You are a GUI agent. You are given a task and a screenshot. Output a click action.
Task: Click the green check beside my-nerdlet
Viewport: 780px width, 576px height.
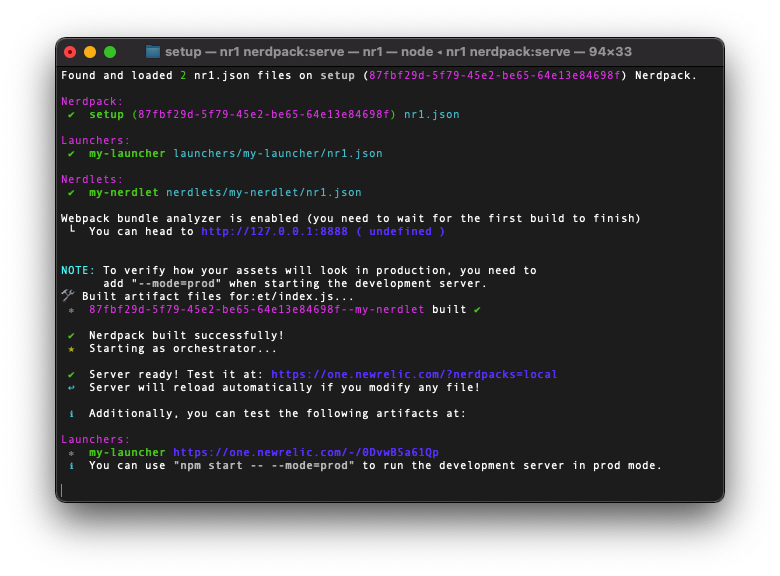tap(71, 192)
